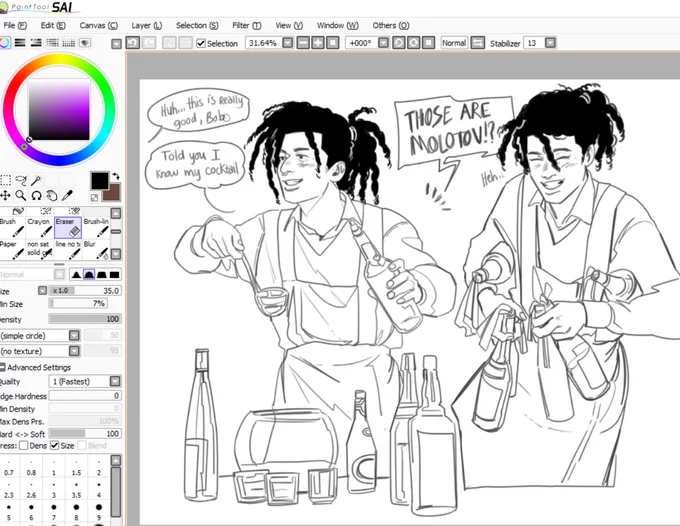Toggle the color wheel panel
Viewport: 680px width, 526px height.
pos(4,42)
